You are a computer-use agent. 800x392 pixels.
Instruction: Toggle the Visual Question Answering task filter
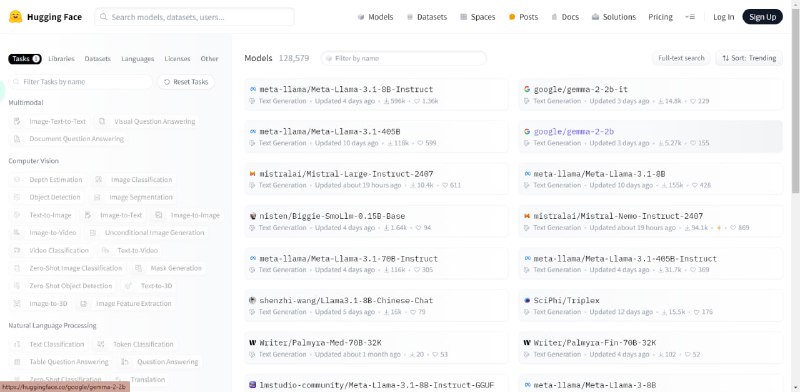[x=147, y=121]
